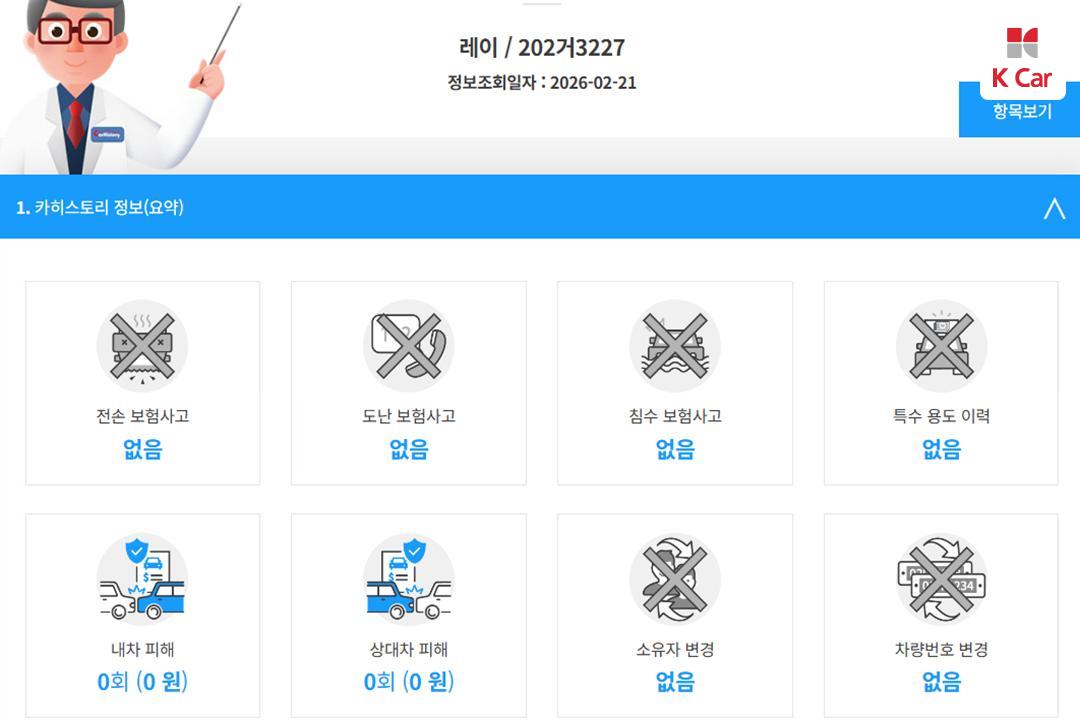Click the 차량번호 변경 license plate icon
Screen dimensions: 1080x720
(x=942, y=579)
